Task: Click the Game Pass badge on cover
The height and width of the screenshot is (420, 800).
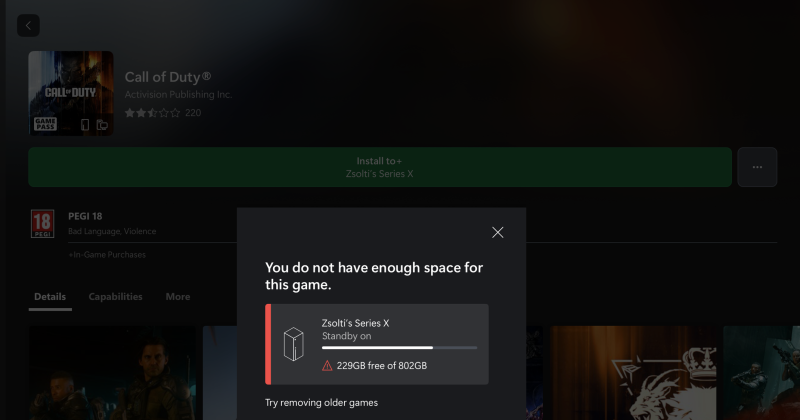Action: point(45,123)
